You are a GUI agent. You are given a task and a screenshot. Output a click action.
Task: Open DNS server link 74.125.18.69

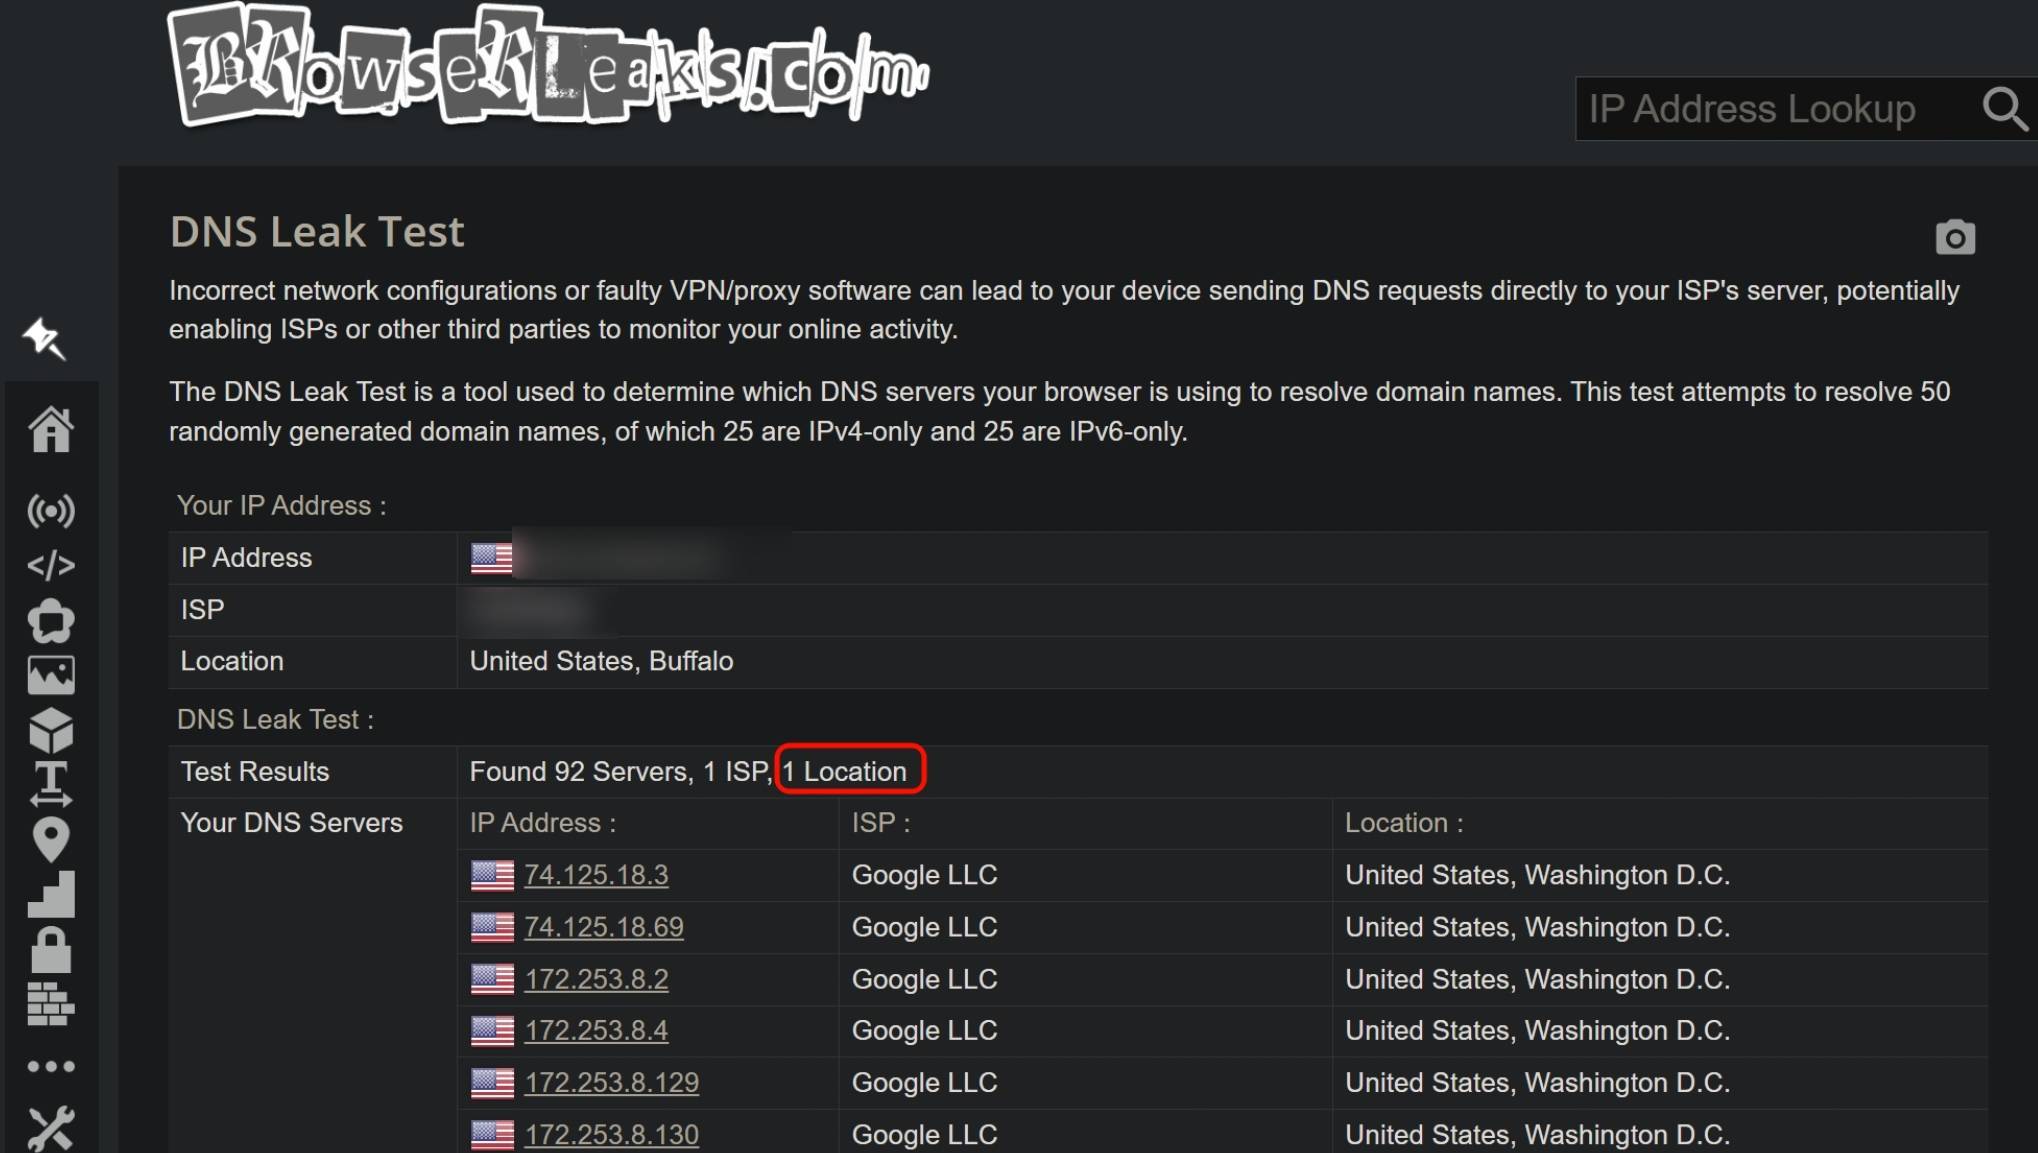coord(604,927)
